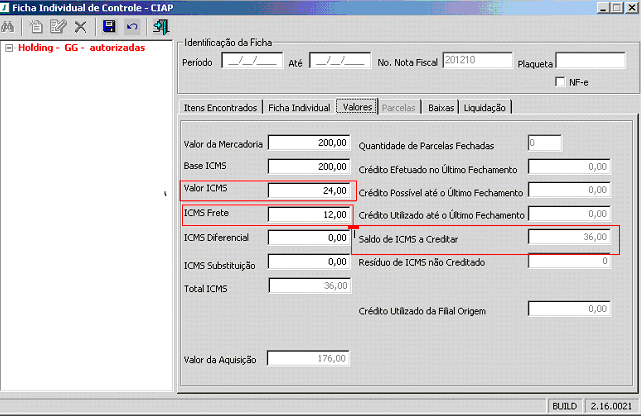Click the ICMS Diferencial field
The height and width of the screenshot is (416, 641).
coord(309,238)
